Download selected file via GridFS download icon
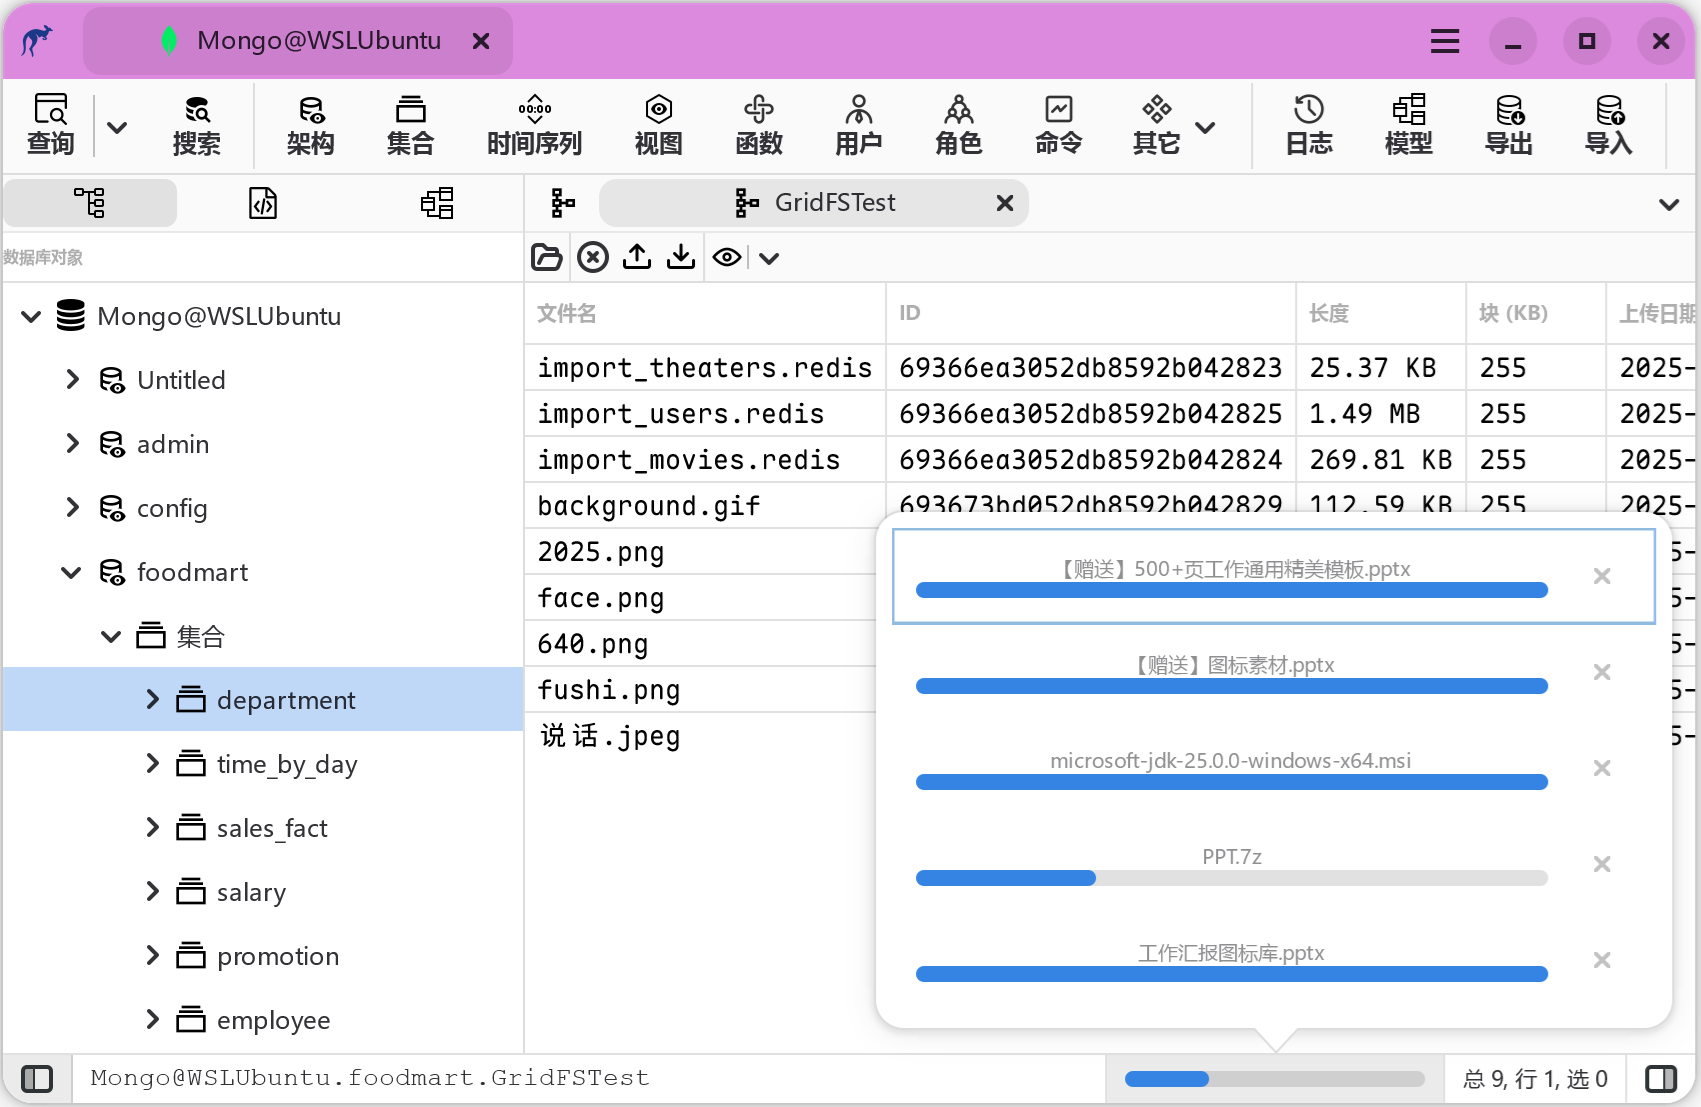 point(681,257)
